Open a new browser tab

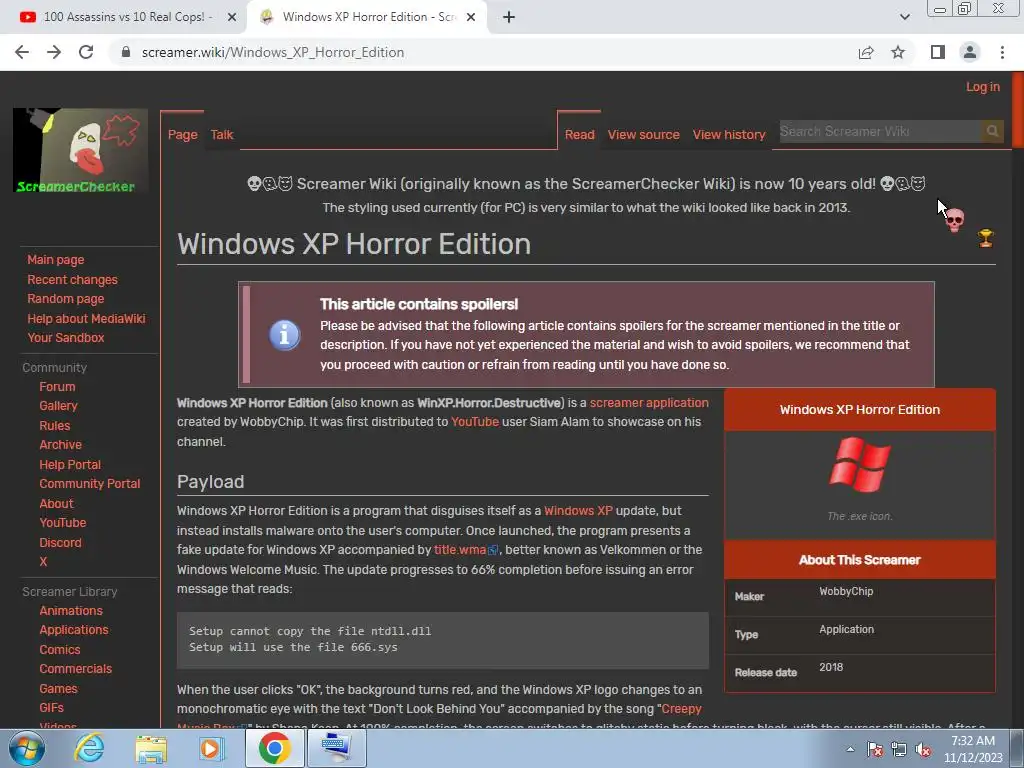[509, 17]
